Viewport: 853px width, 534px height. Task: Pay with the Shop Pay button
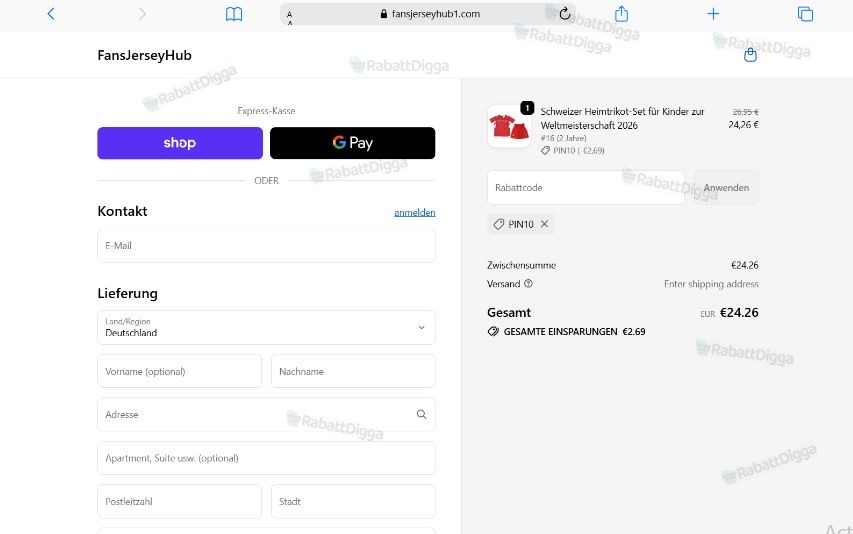(180, 143)
